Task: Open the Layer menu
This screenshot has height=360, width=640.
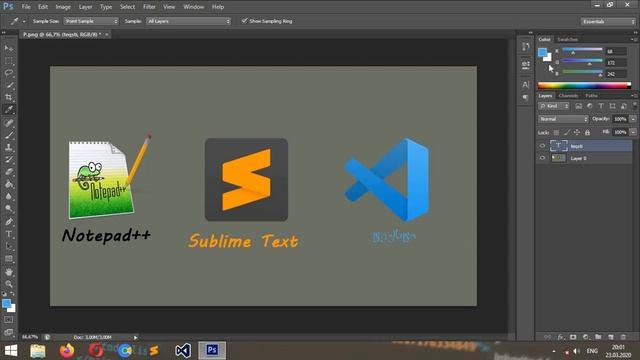Action: coord(85,7)
